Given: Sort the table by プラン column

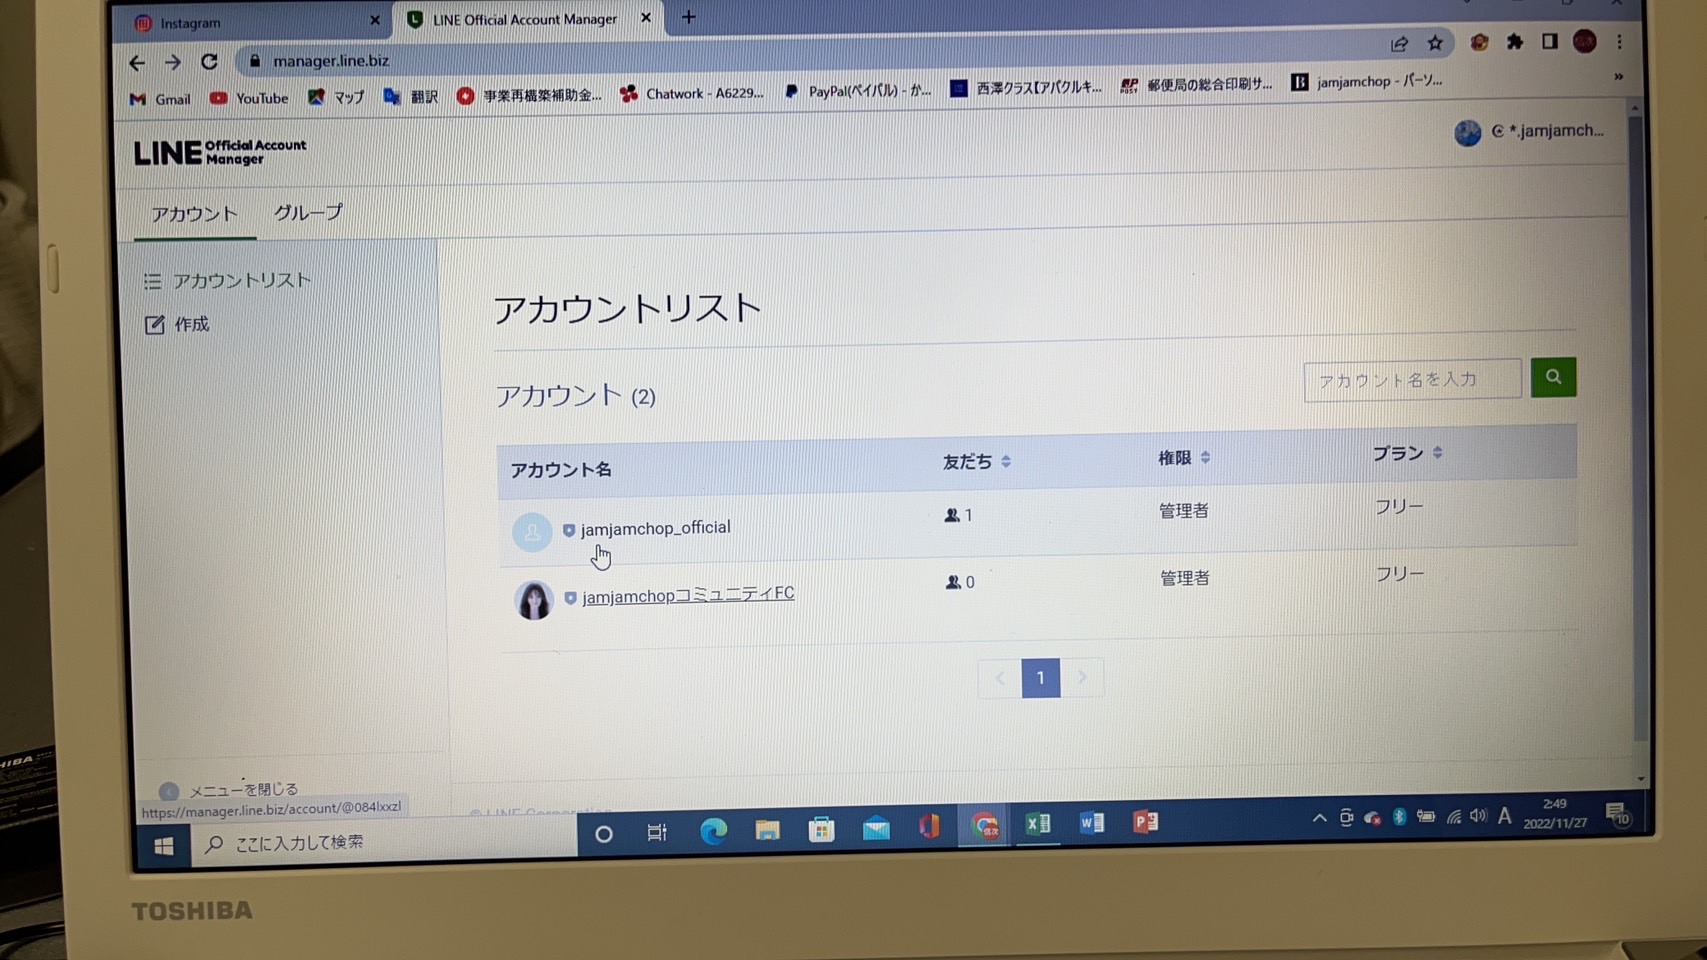Looking at the screenshot, I should tap(1407, 453).
